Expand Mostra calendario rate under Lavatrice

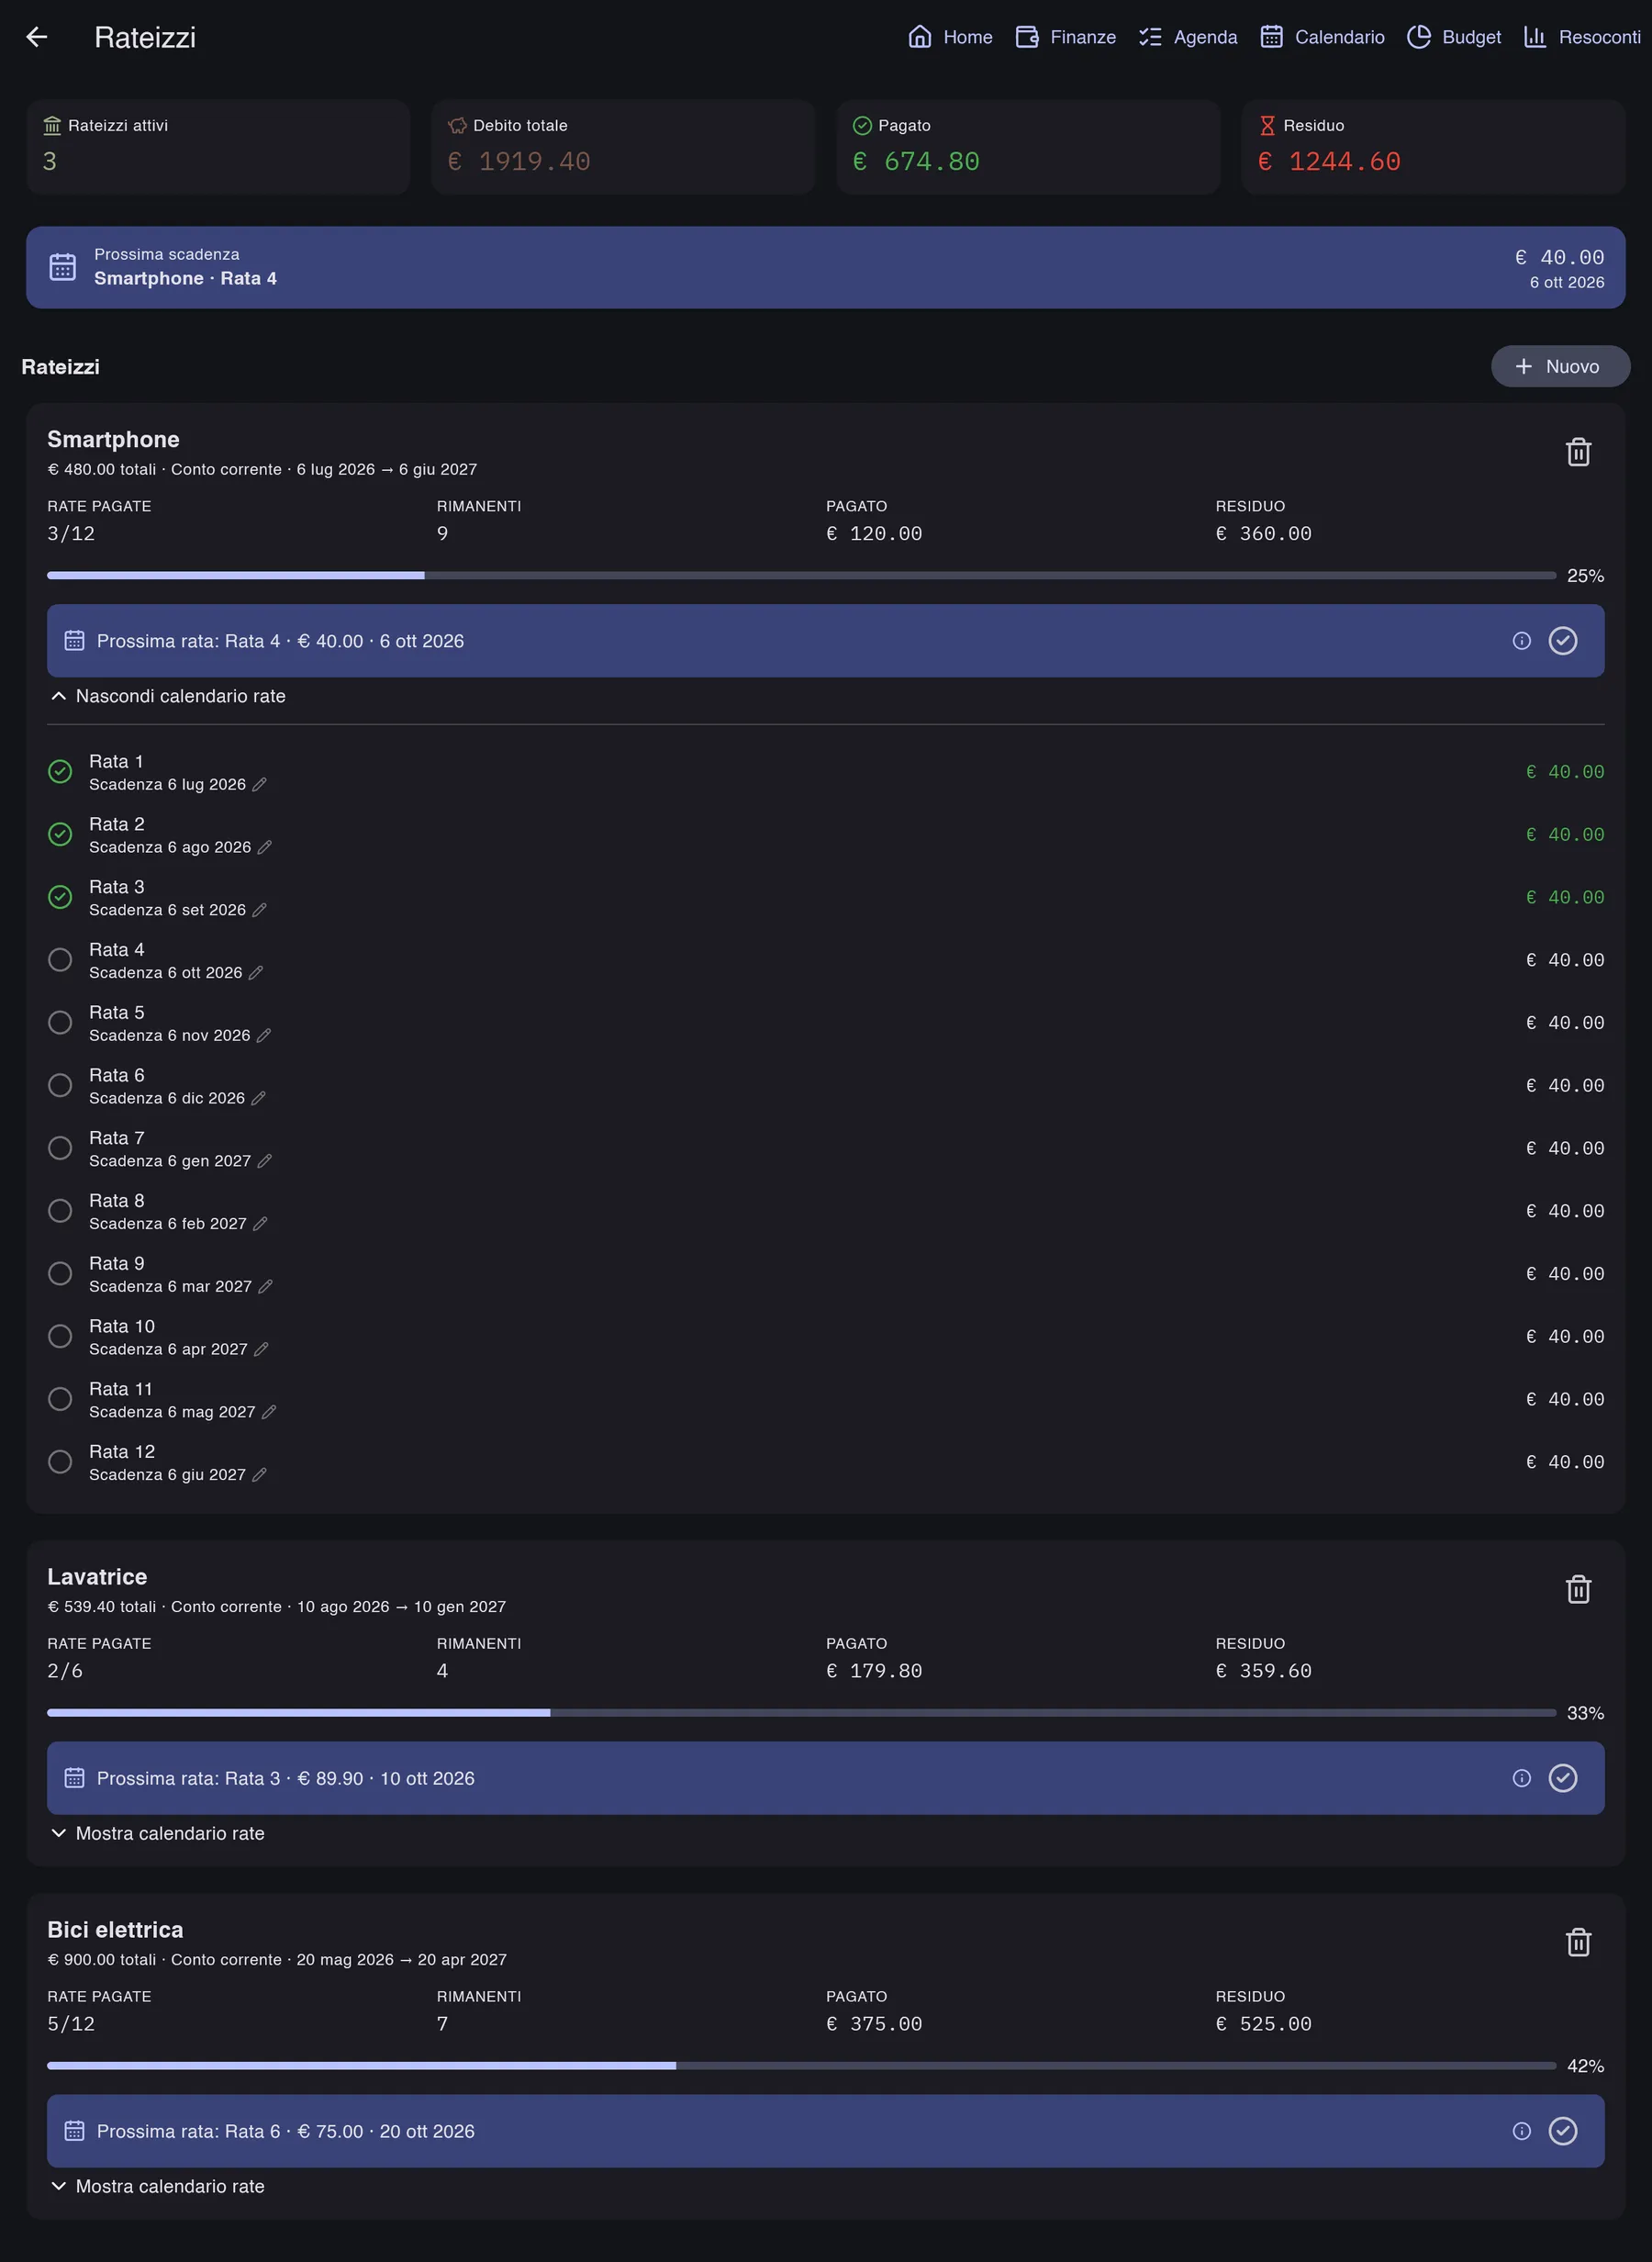(x=157, y=1833)
